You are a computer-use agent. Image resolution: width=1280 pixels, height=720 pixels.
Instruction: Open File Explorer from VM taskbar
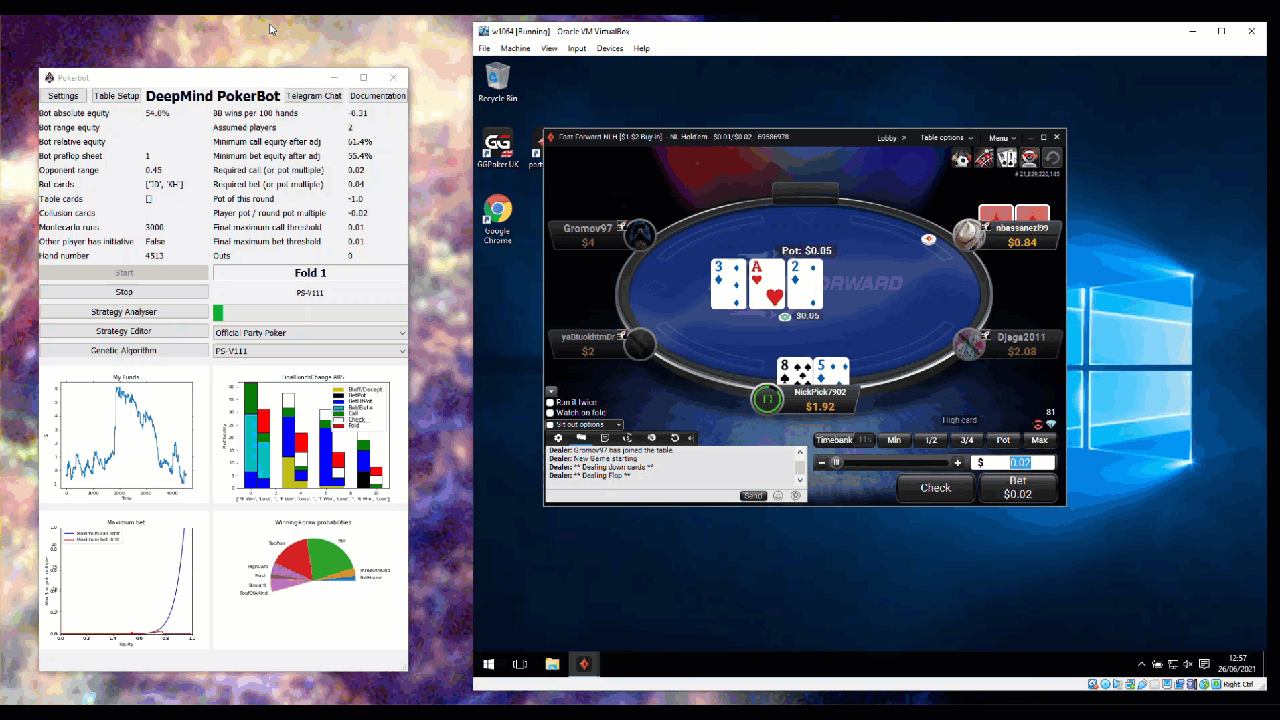pyautogui.click(x=552, y=664)
